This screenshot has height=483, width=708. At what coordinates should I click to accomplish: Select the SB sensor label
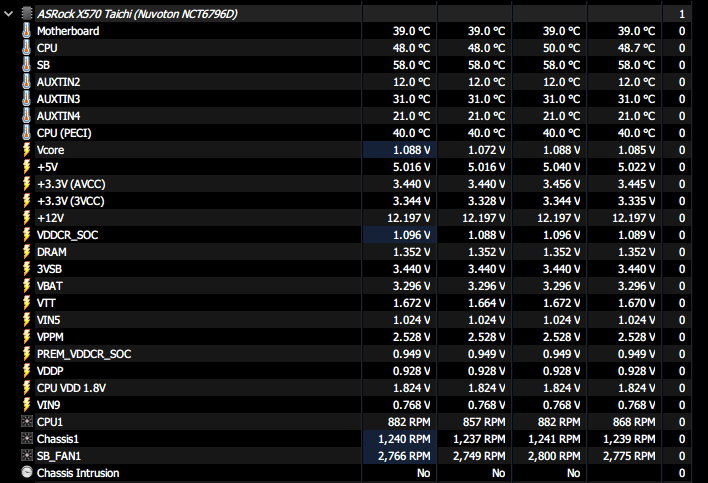pos(43,65)
